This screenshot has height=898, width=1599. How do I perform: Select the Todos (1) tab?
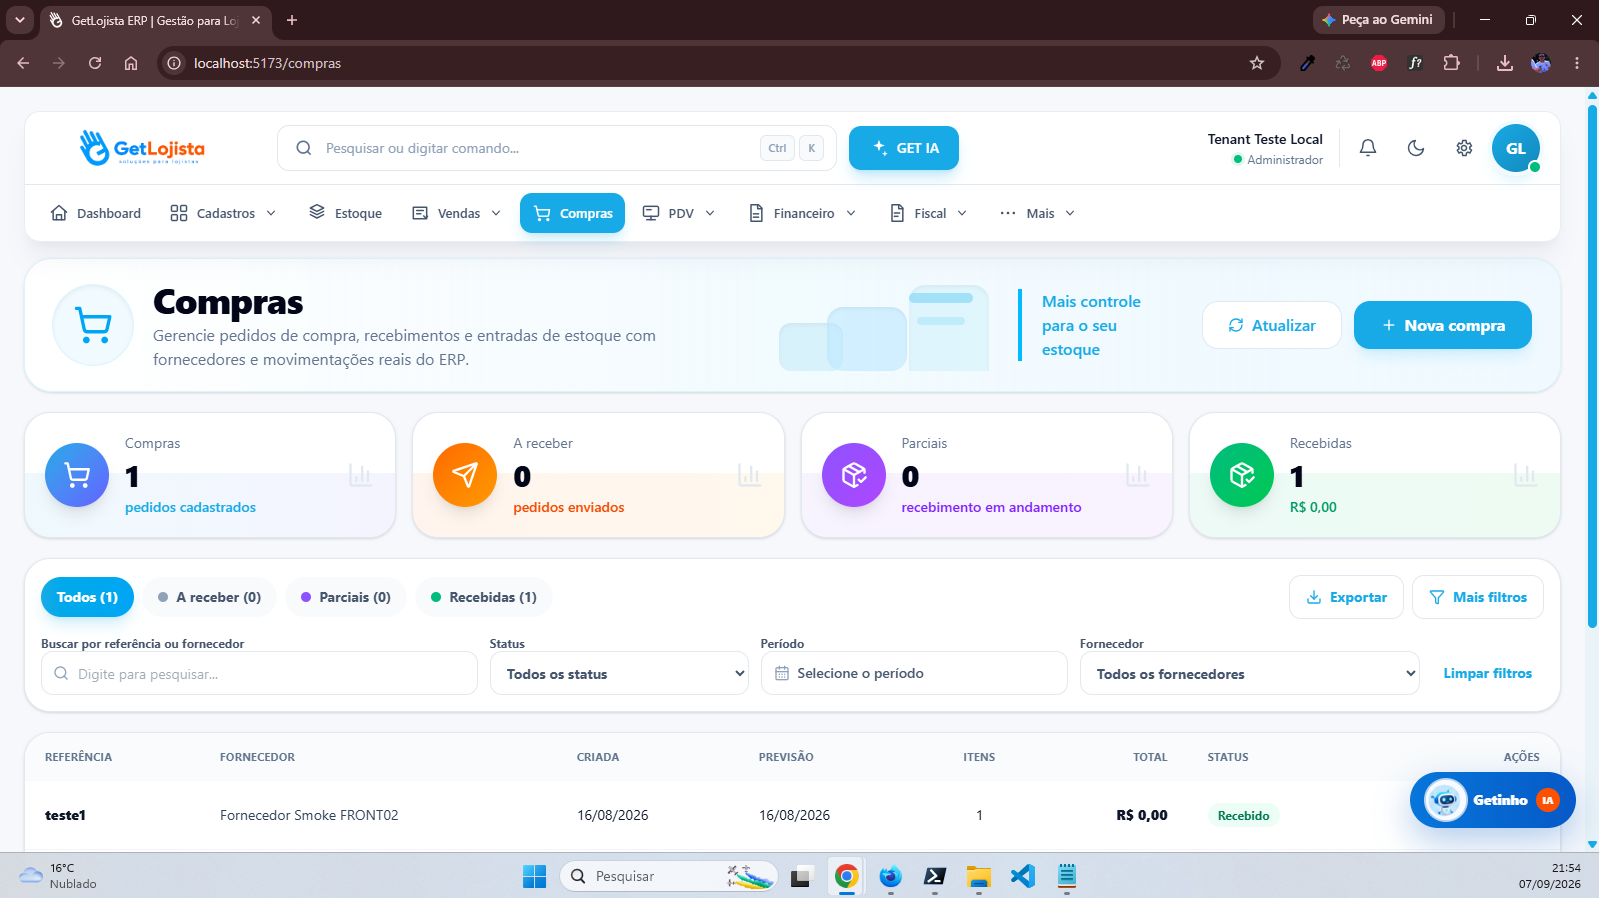pyautogui.click(x=87, y=597)
